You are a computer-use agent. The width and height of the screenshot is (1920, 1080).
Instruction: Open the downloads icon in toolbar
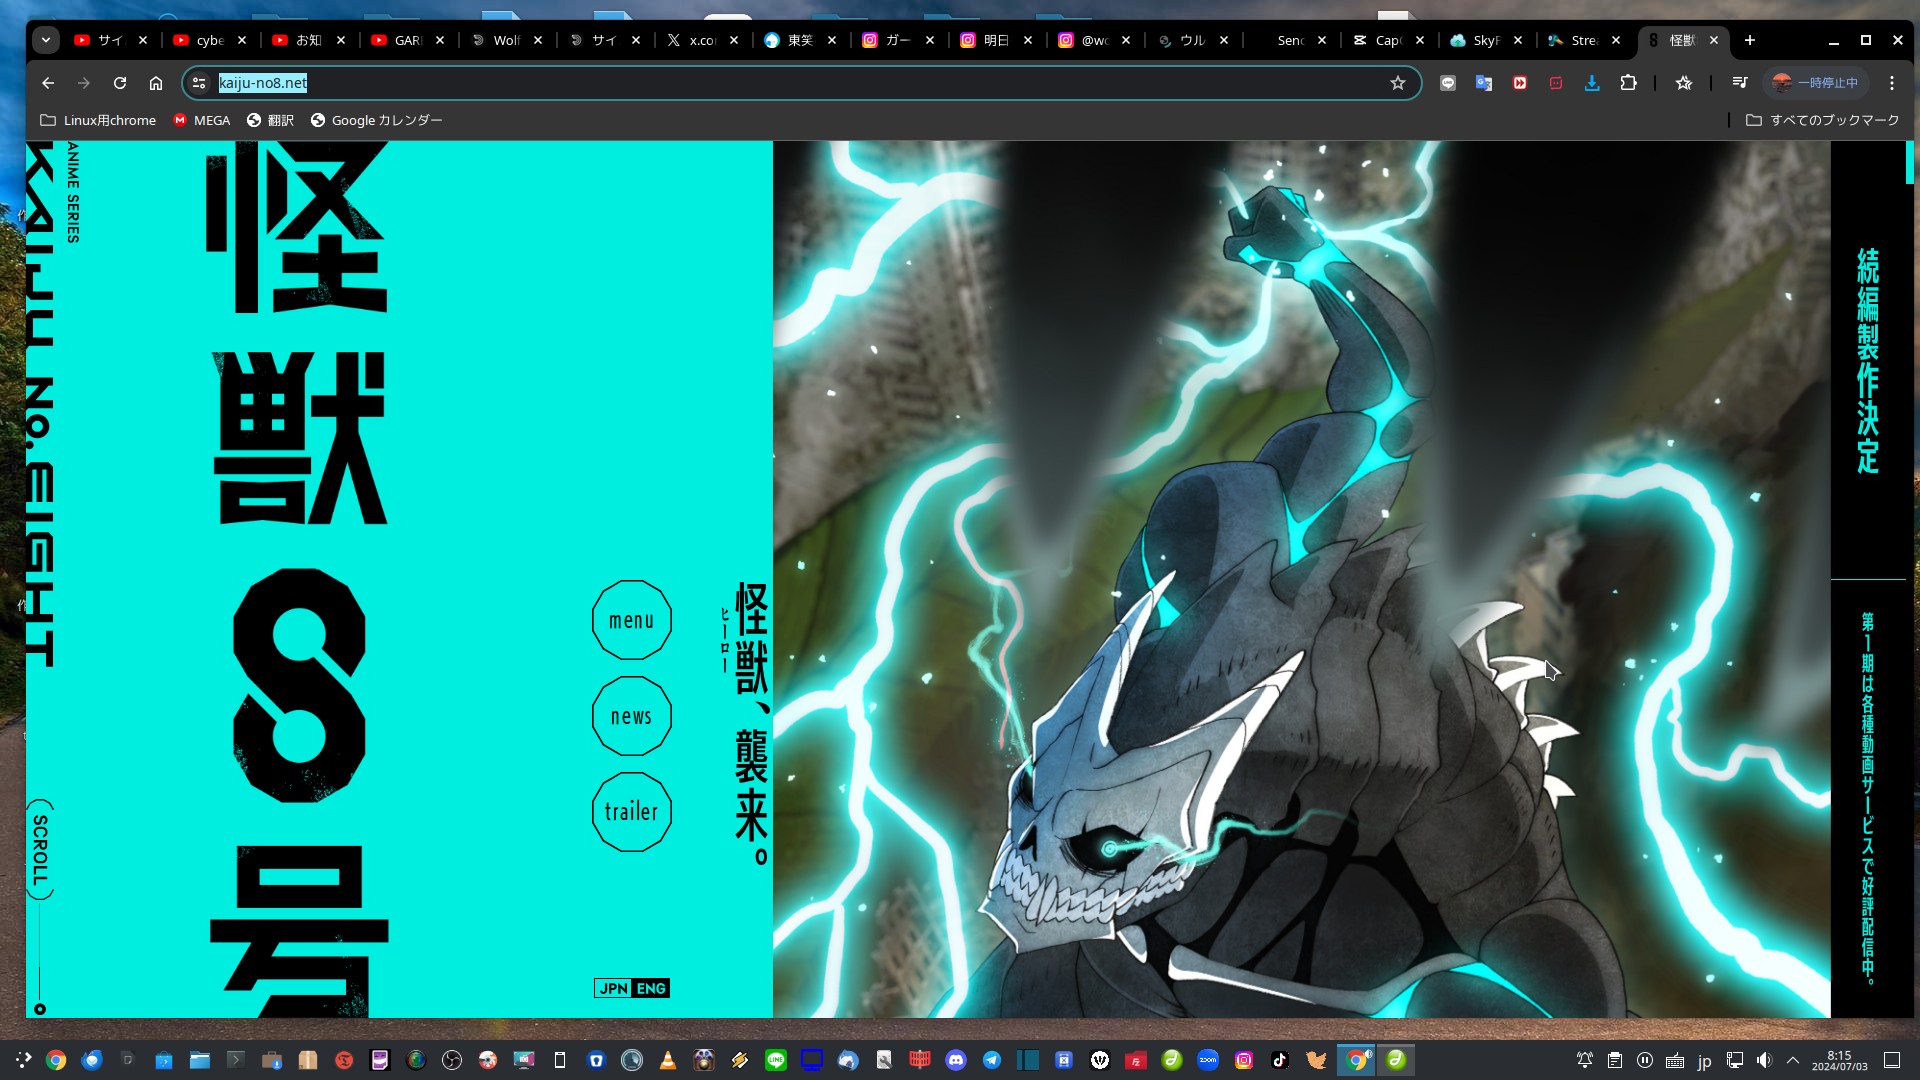1592,83
